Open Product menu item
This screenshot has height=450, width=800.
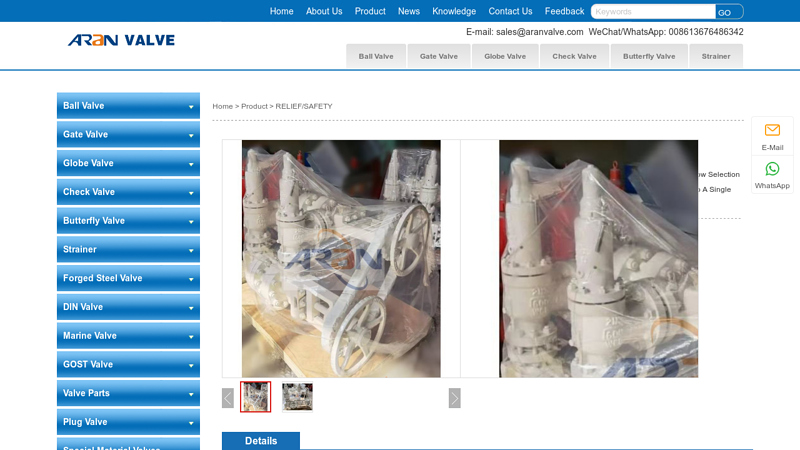point(370,11)
